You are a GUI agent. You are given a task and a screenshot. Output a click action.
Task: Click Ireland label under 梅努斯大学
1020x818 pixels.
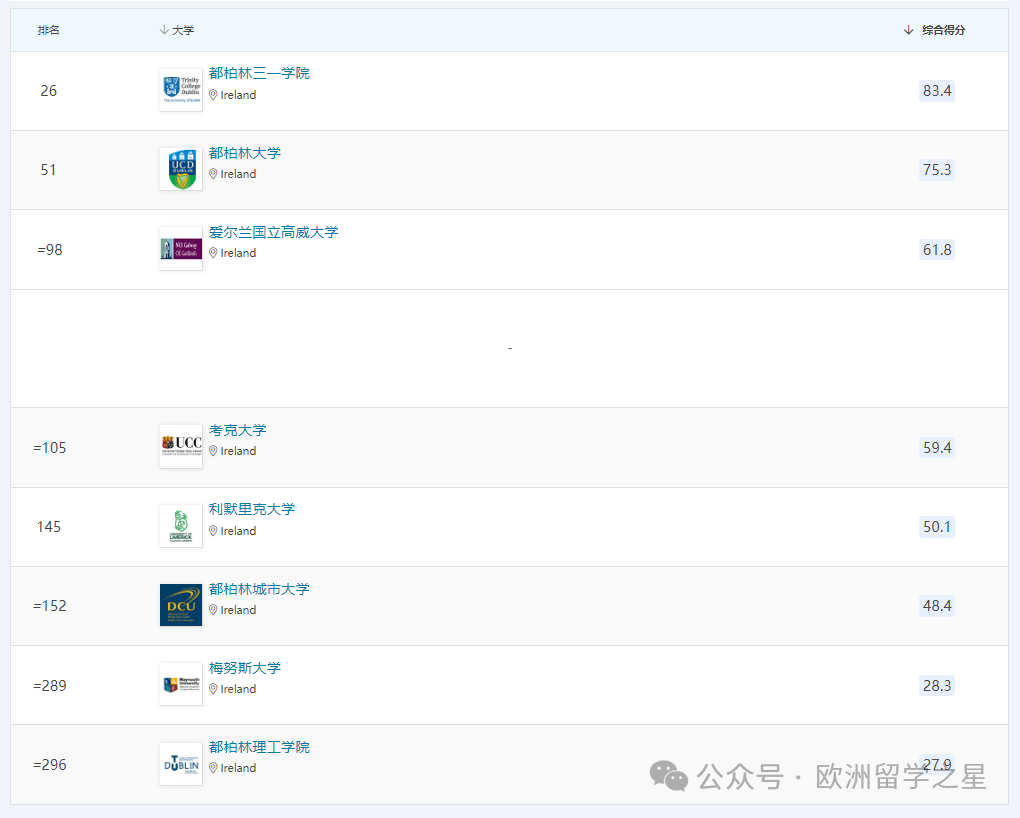[x=238, y=688]
